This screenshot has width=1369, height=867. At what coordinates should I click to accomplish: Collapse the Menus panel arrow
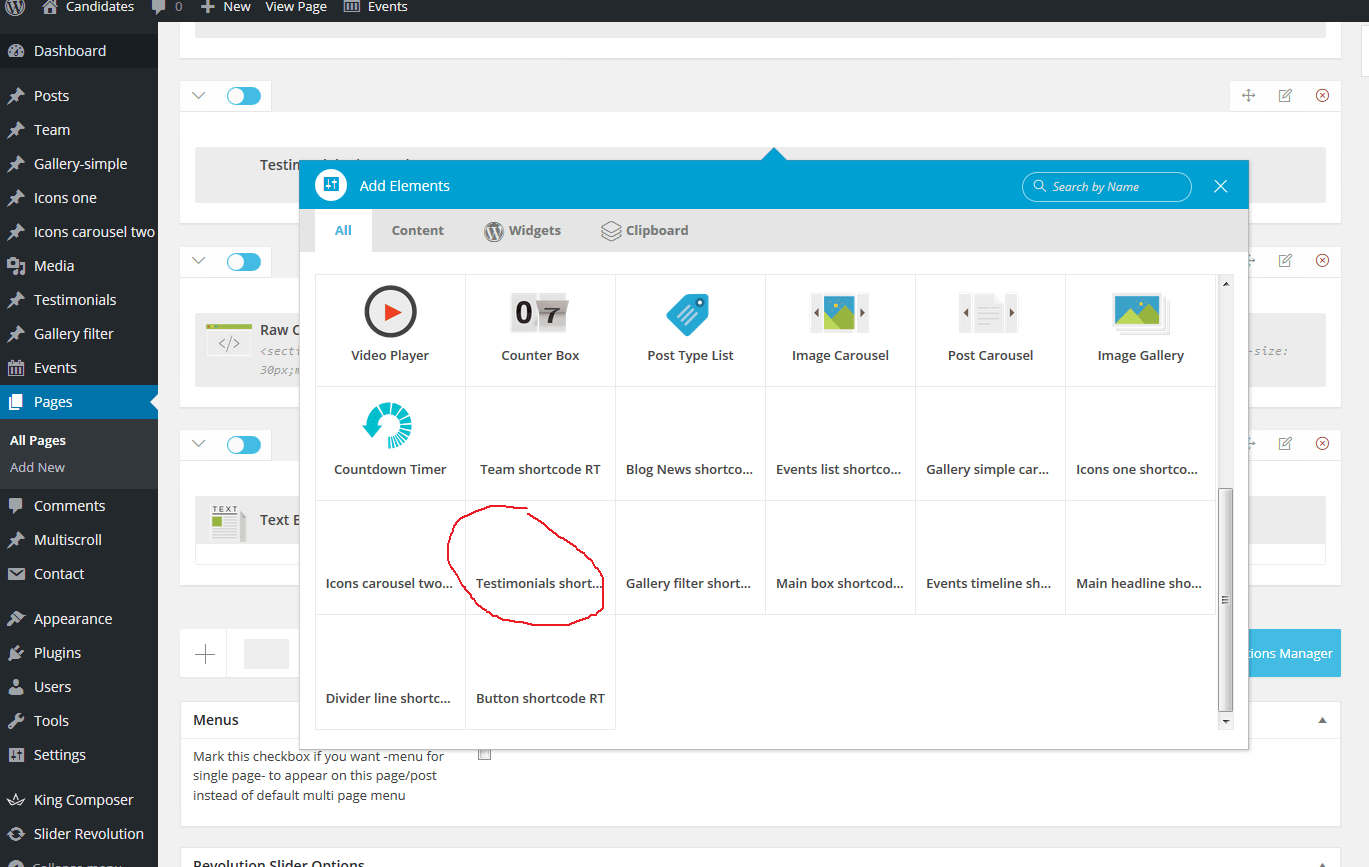click(1322, 720)
